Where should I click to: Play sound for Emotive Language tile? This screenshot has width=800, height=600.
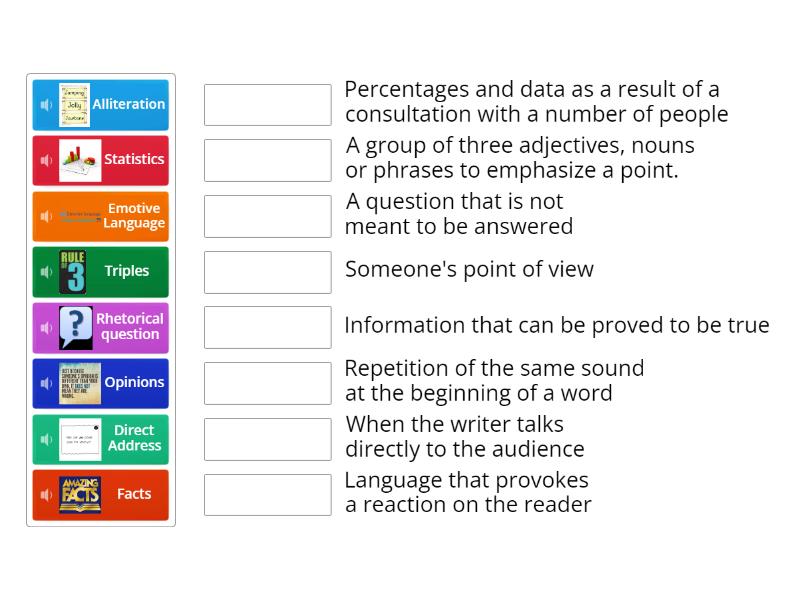click(46, 216)
